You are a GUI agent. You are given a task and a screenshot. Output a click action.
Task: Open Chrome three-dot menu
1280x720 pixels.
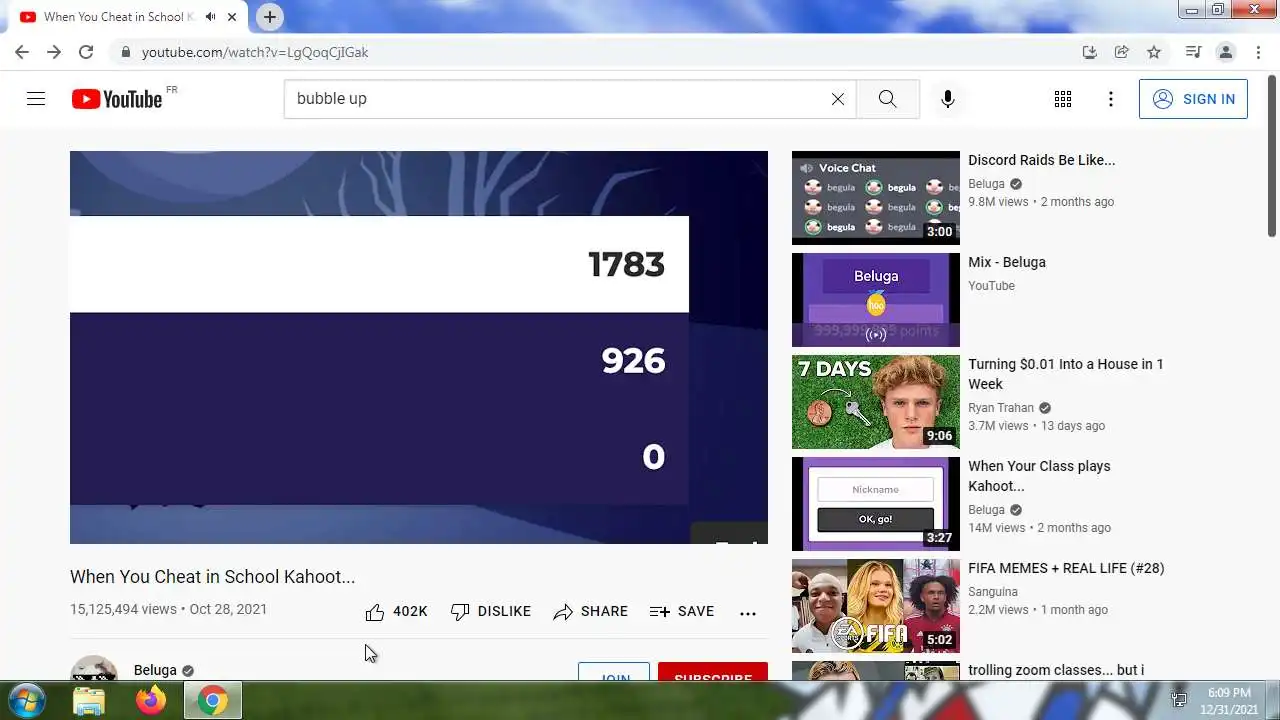pyautogui.click(x=1257, y=52)
